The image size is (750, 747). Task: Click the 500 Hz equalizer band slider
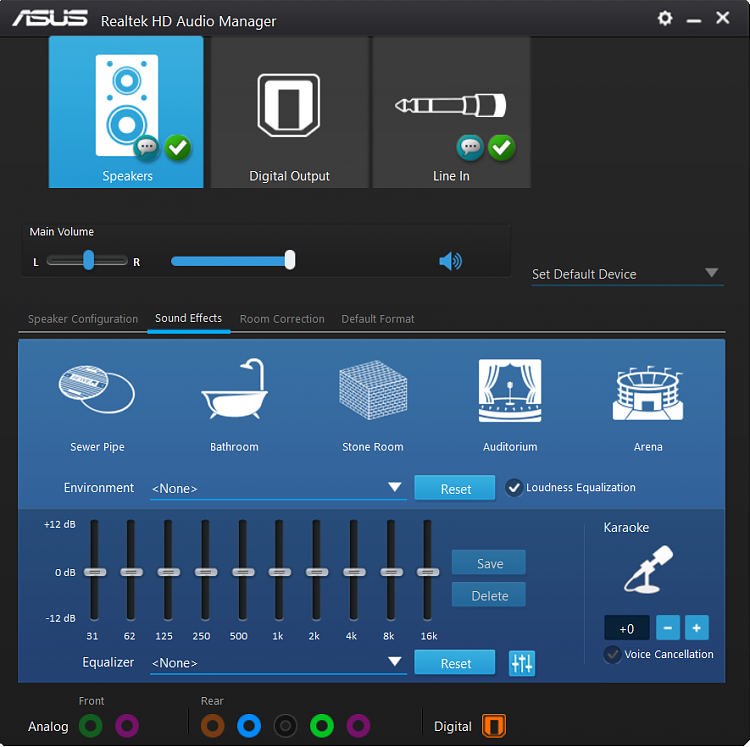coord(243,572)
